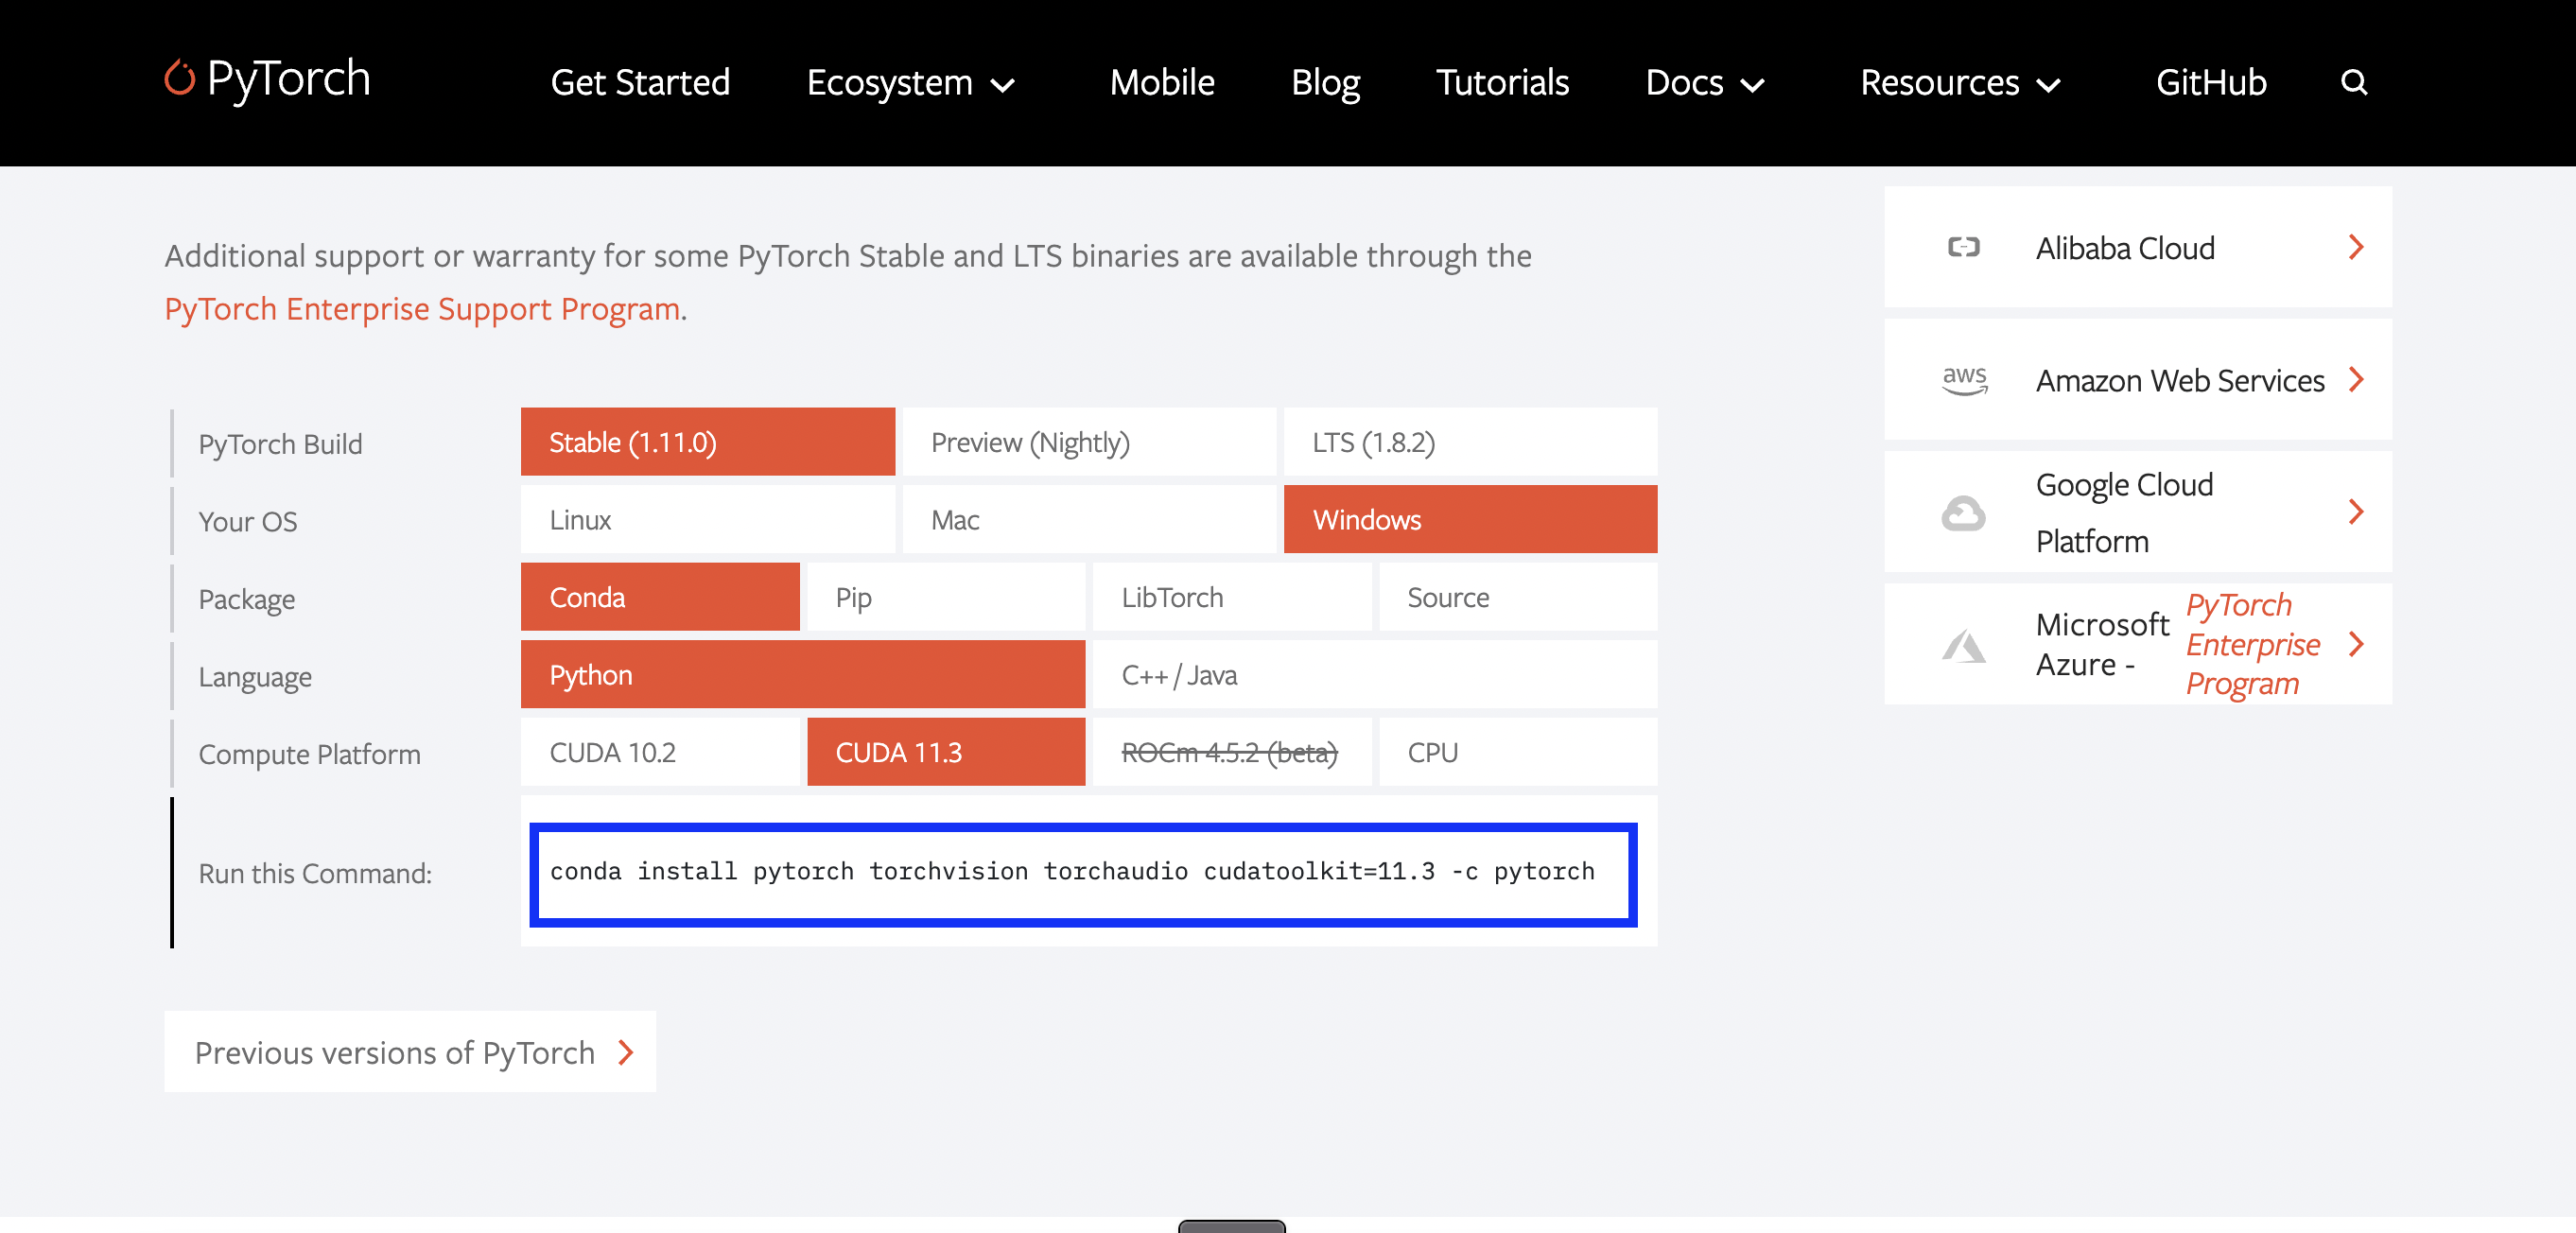This screenshot has height=1233, width=2576.
Task: Expand the Ecosystem dropdown menu
Action: (x=910, y=82)
